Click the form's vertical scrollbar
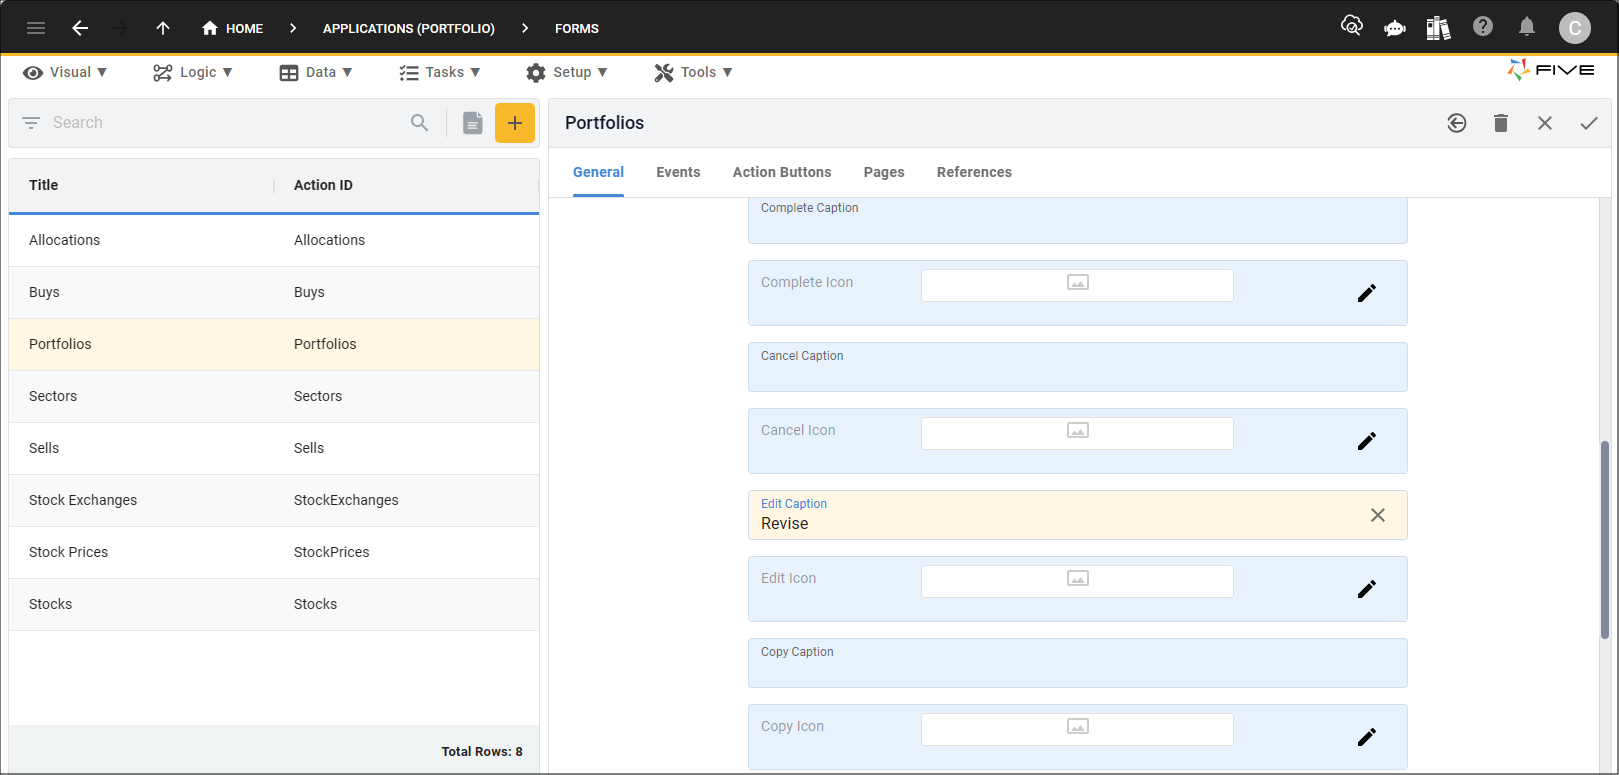 (1605, 540)
